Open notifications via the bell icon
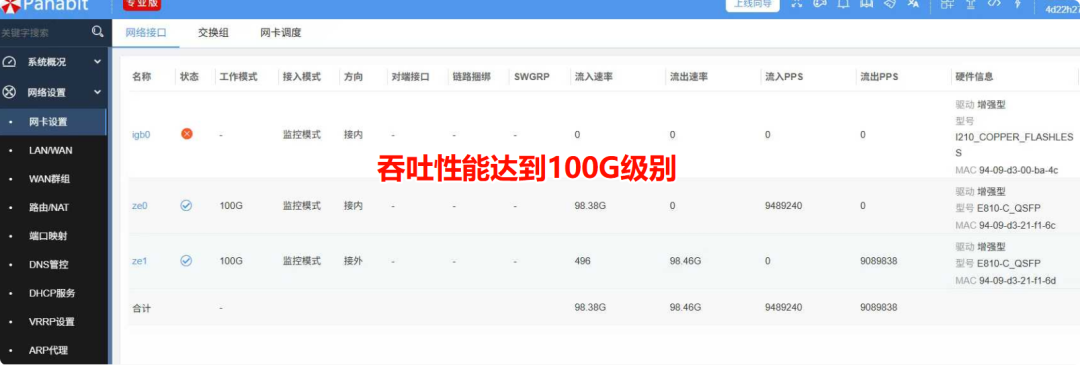1080x365 pixels. pyautogui.click(x=844, y=4)
